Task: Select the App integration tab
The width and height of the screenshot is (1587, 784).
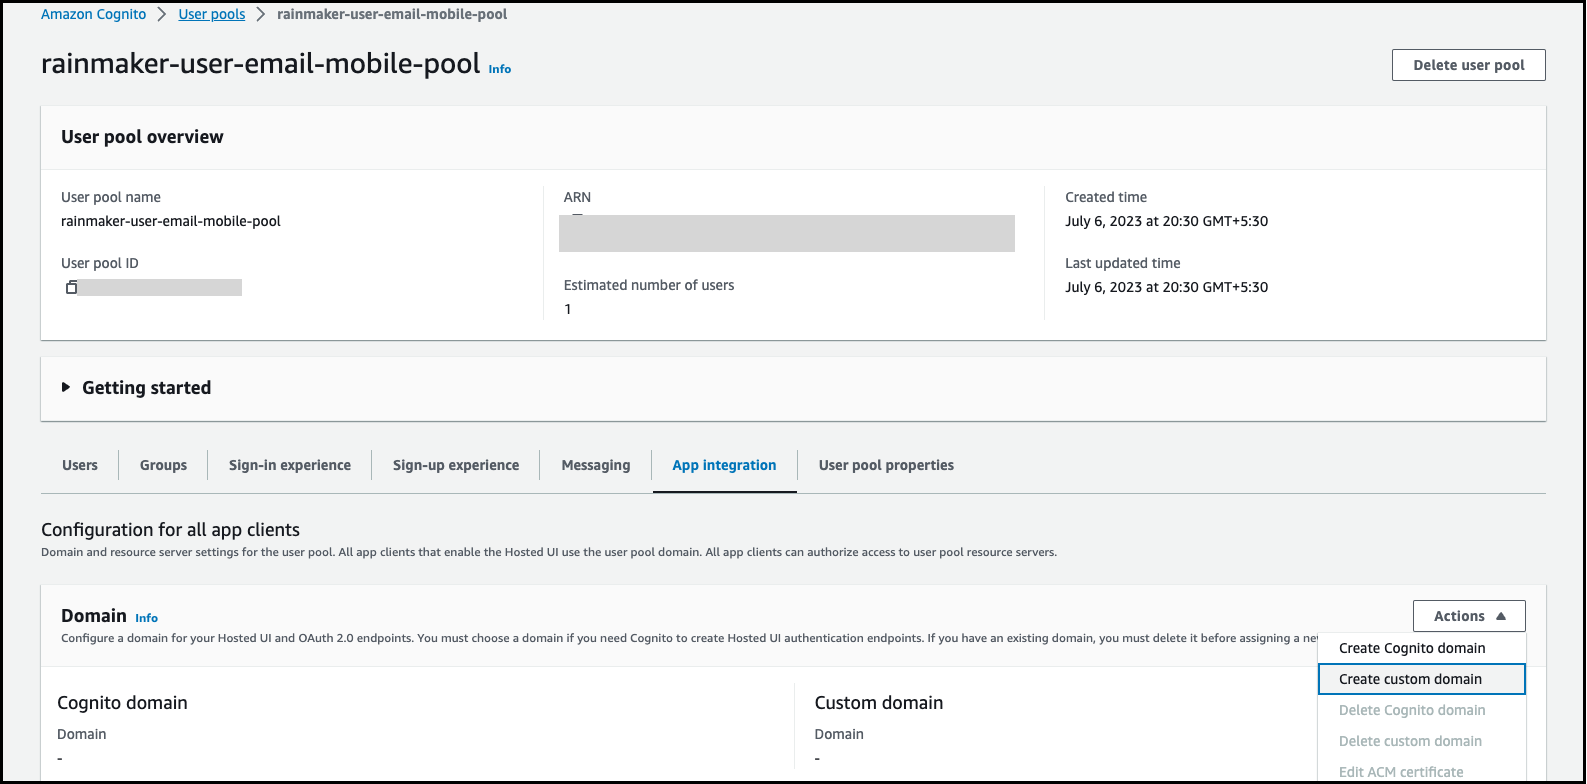Action: [x=724, y=465]
